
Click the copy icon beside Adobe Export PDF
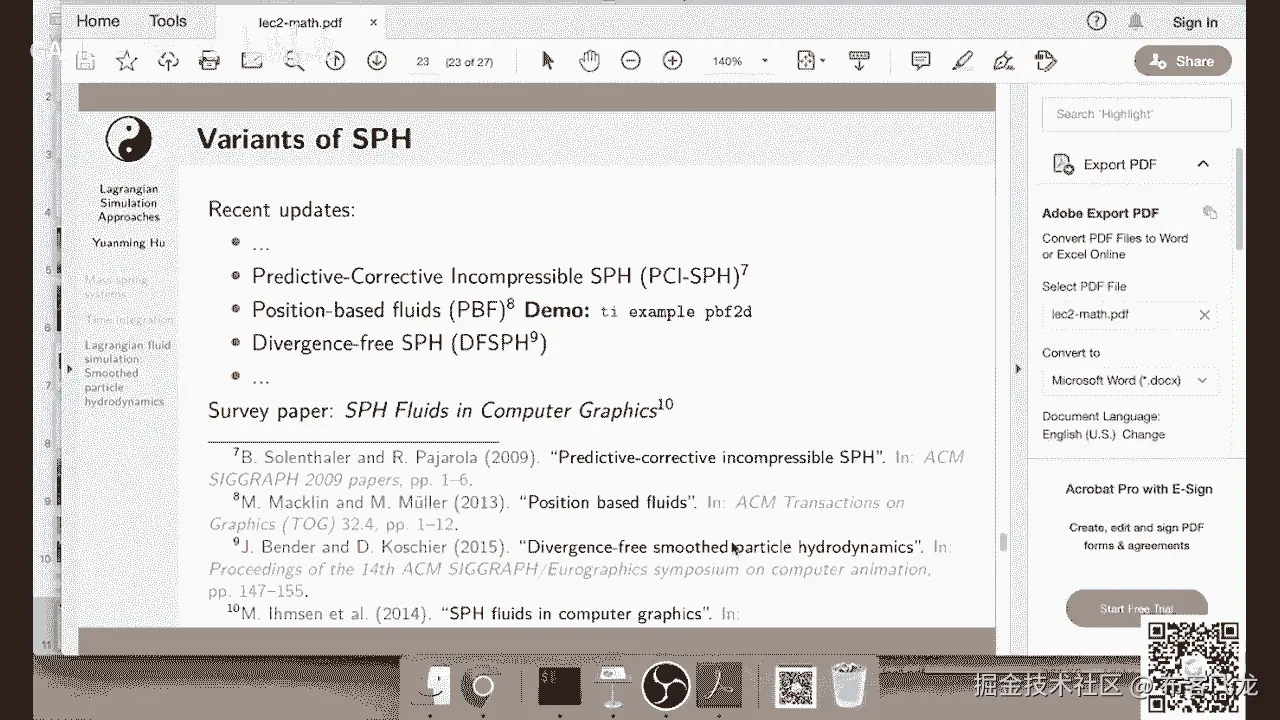1210,212
